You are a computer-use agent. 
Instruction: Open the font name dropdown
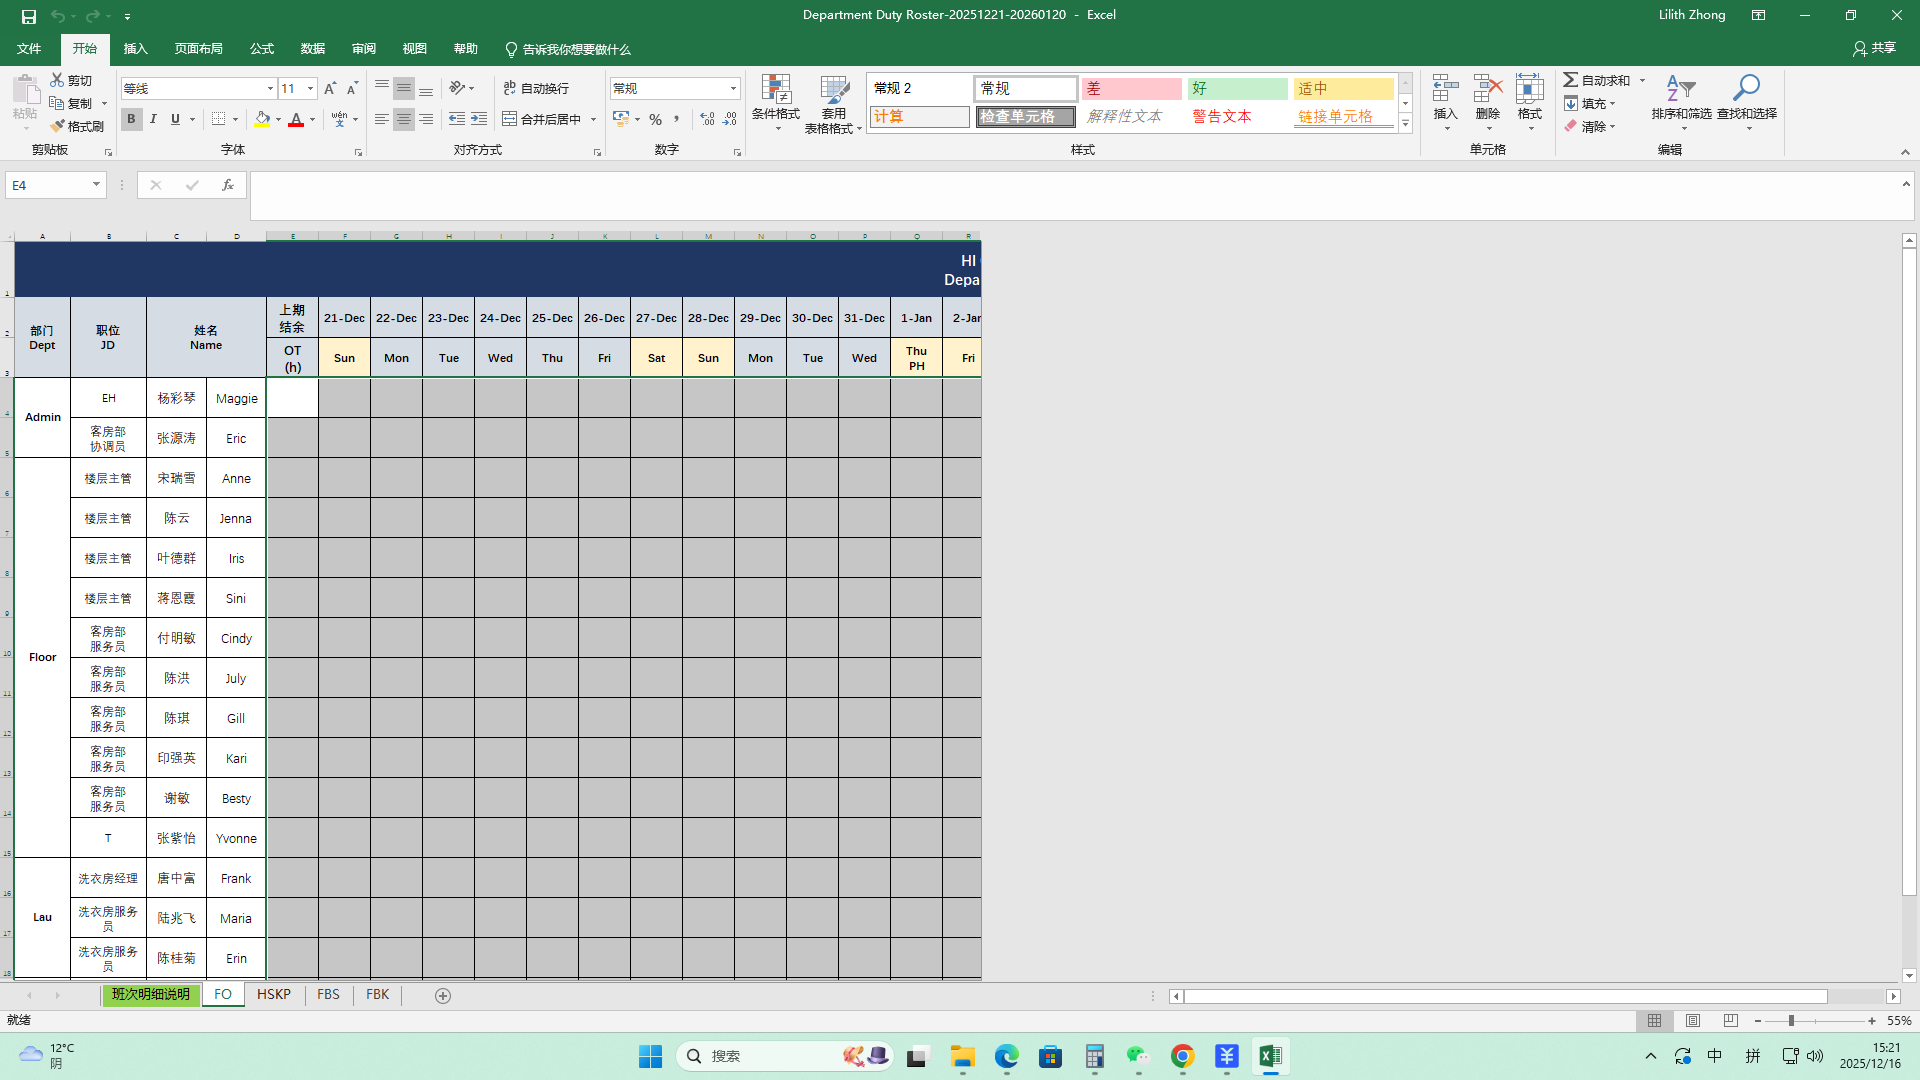tap(269, 88)
